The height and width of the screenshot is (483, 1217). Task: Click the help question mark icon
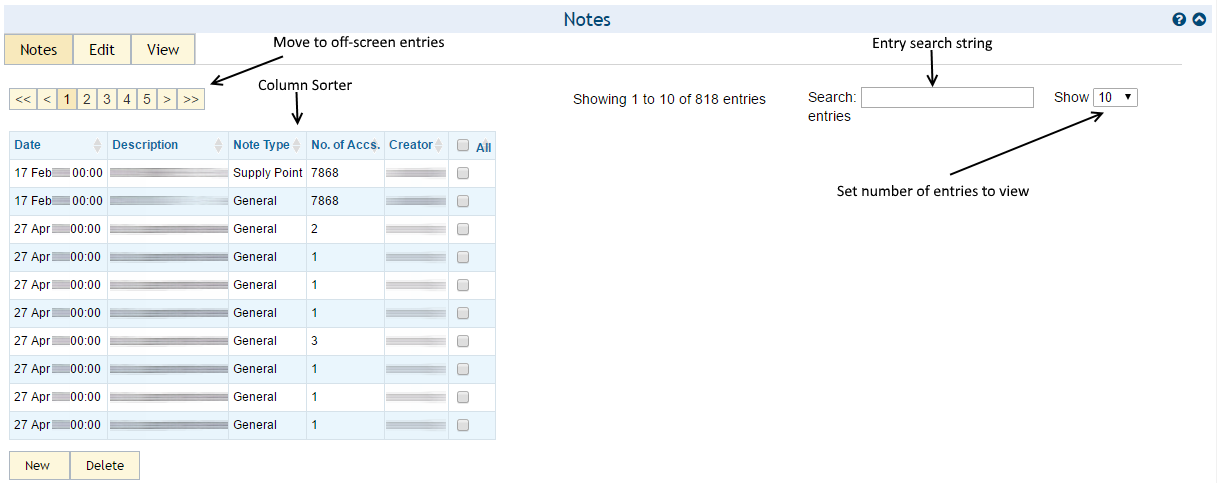pyautogui.click(x=1179, y=19)
